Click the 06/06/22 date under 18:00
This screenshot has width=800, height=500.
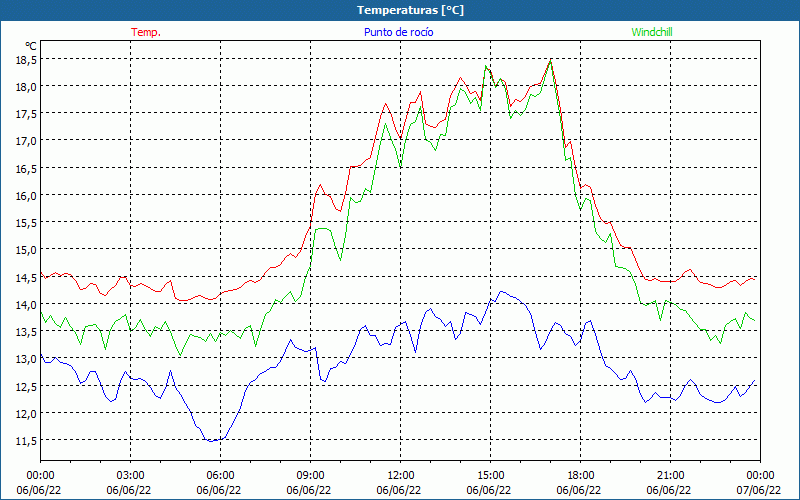coord(579,490)
